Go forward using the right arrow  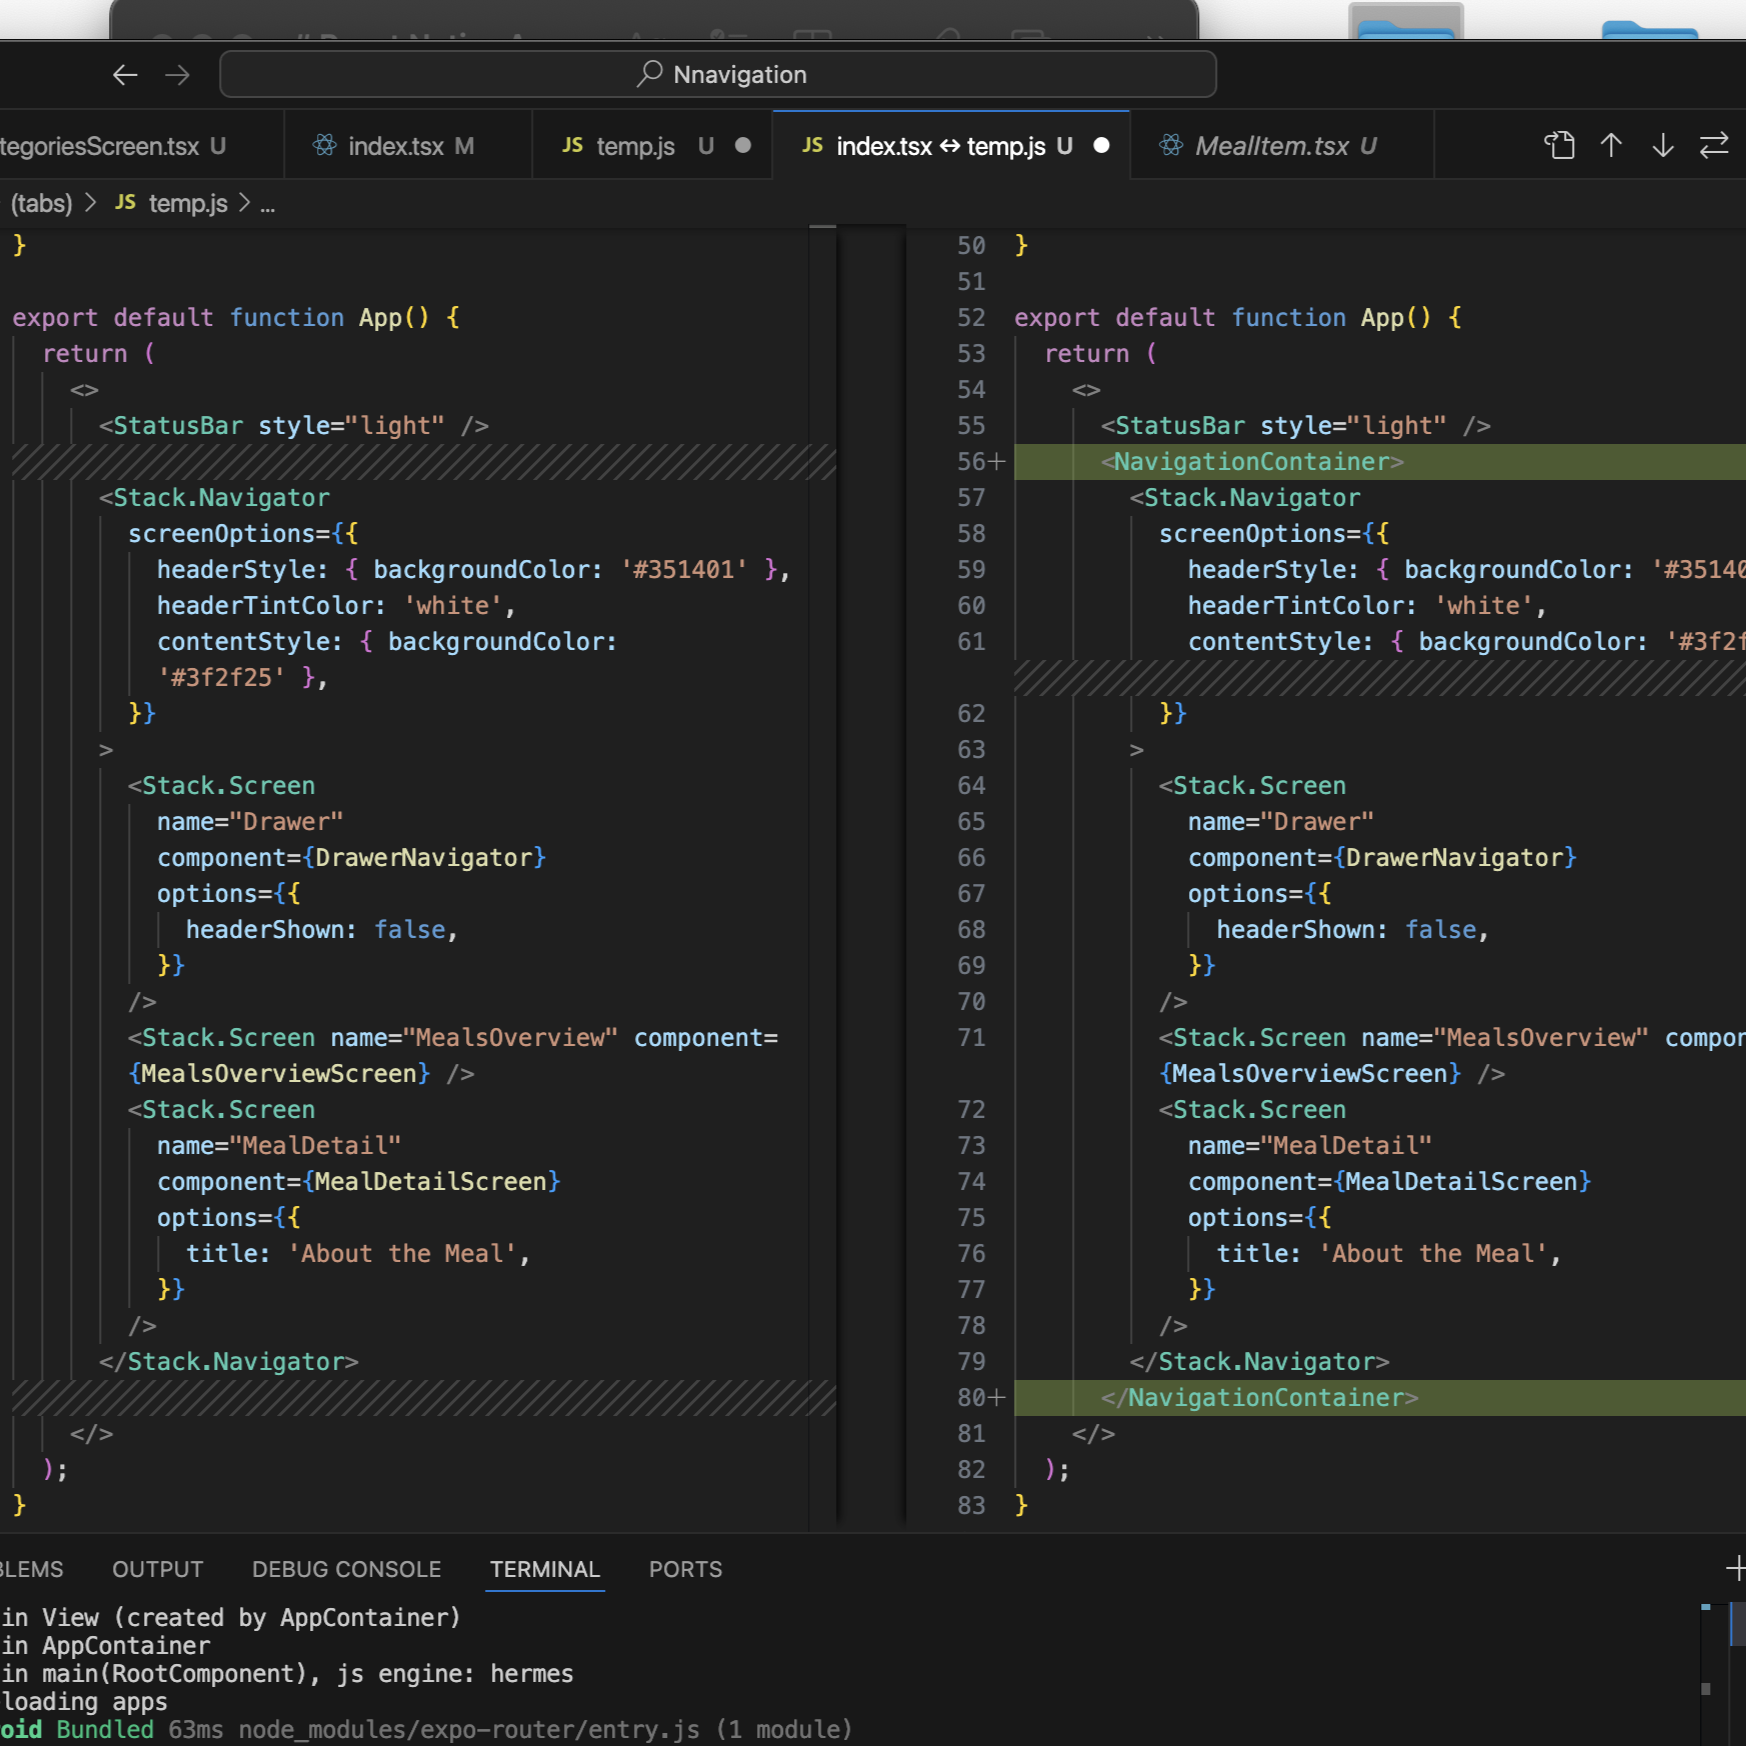(x=178, y=74)
